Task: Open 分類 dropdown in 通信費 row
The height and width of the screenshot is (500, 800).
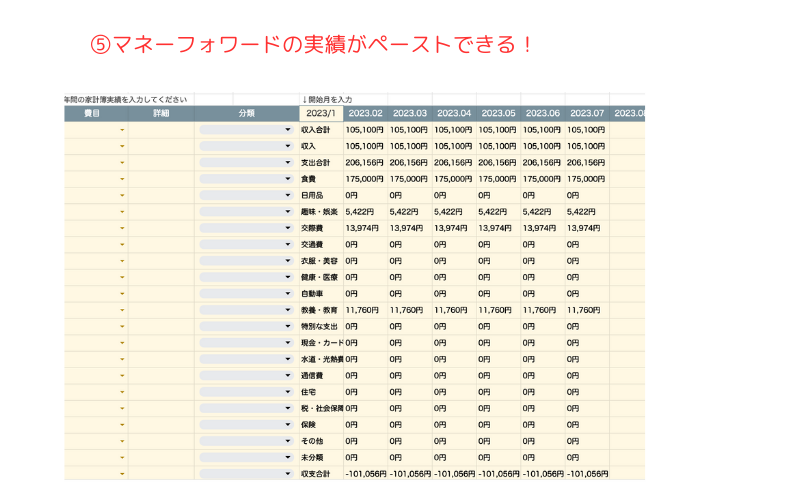Action: click(246, 376)
